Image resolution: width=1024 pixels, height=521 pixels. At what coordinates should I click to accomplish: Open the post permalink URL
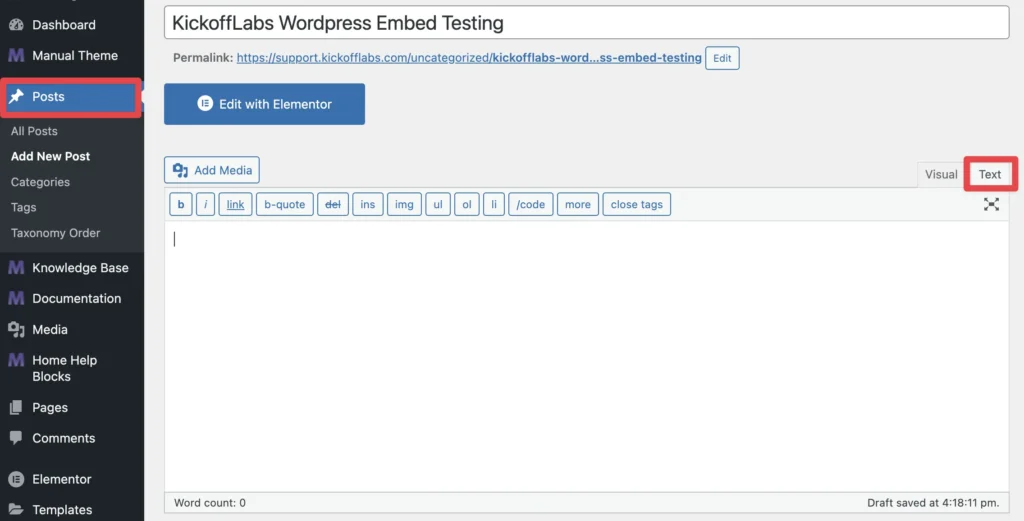[469, 57]
